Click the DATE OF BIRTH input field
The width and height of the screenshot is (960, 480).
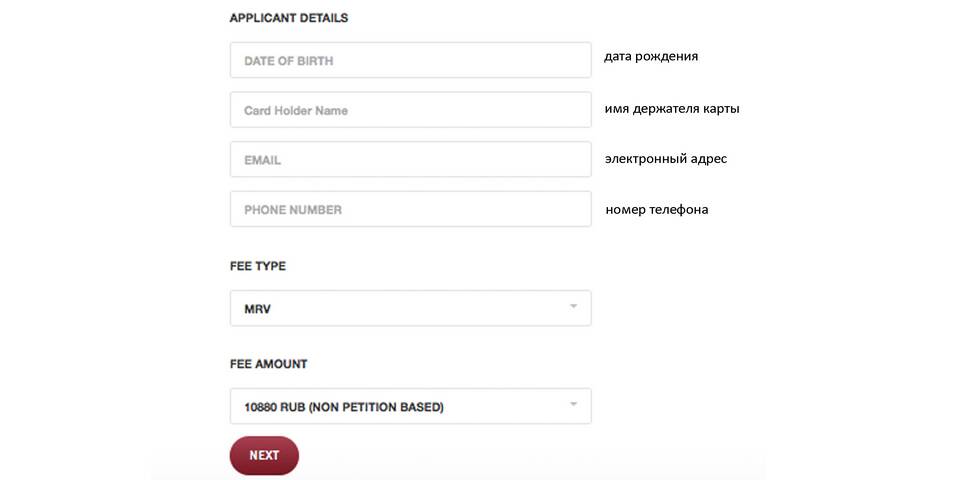[x=410, y=60]
